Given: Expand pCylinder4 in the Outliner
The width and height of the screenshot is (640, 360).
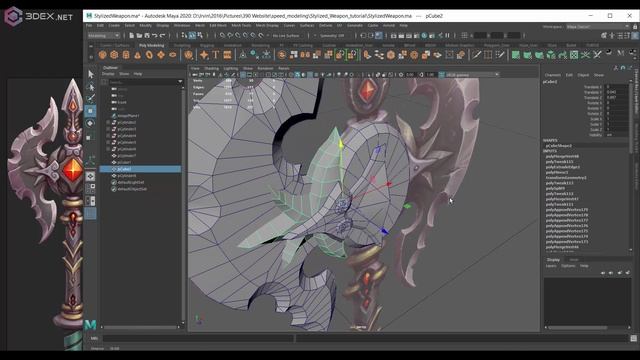Looking at the screenshot, I should pyautogui.click(x=108, y=136).
